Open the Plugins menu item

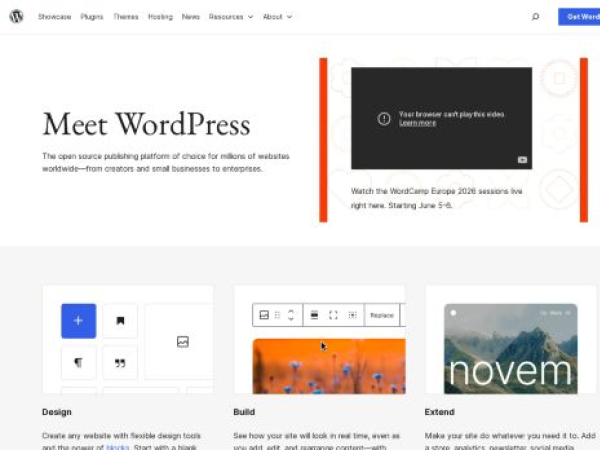tap(92, 17)
